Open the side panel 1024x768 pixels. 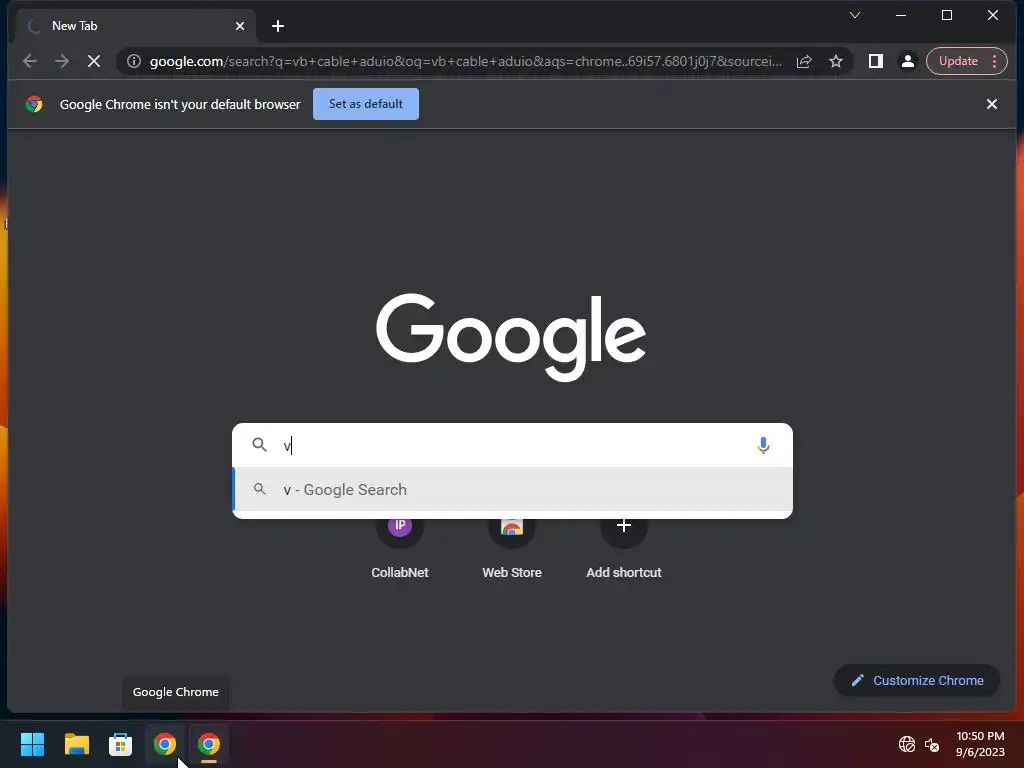(x=876, y=61)
